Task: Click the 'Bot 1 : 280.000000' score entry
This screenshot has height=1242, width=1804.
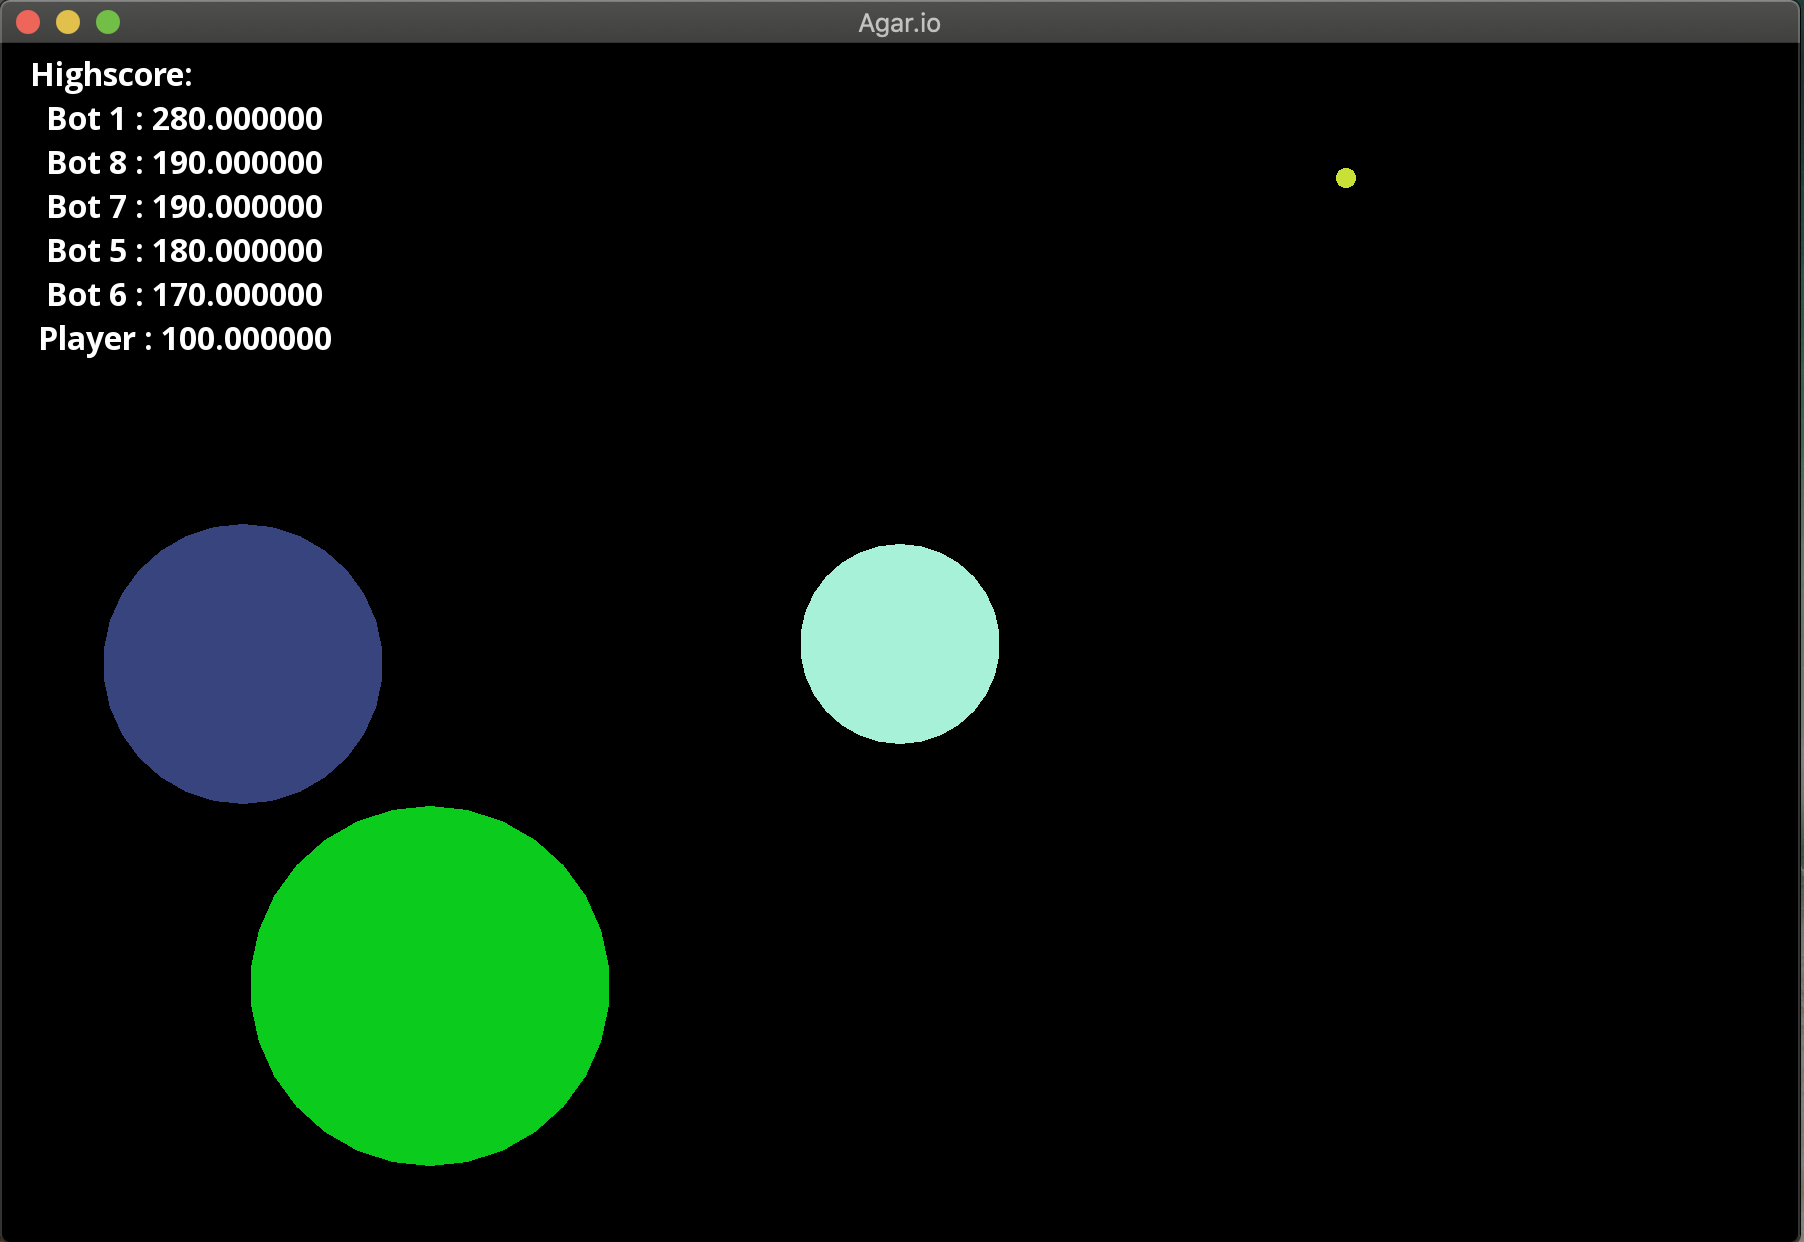Action: click(x=185, y=119)
